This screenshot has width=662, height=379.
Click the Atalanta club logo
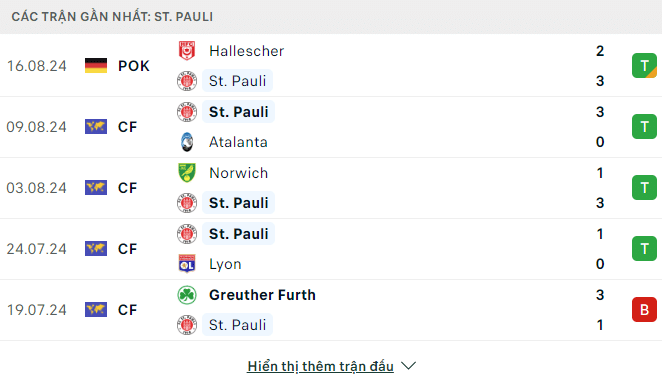(187, 142)
